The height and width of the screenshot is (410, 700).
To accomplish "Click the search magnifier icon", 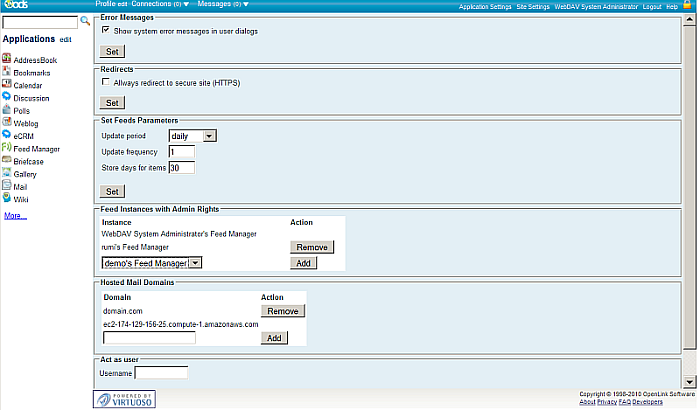I will pyautogui.click(x=84, y=20).
